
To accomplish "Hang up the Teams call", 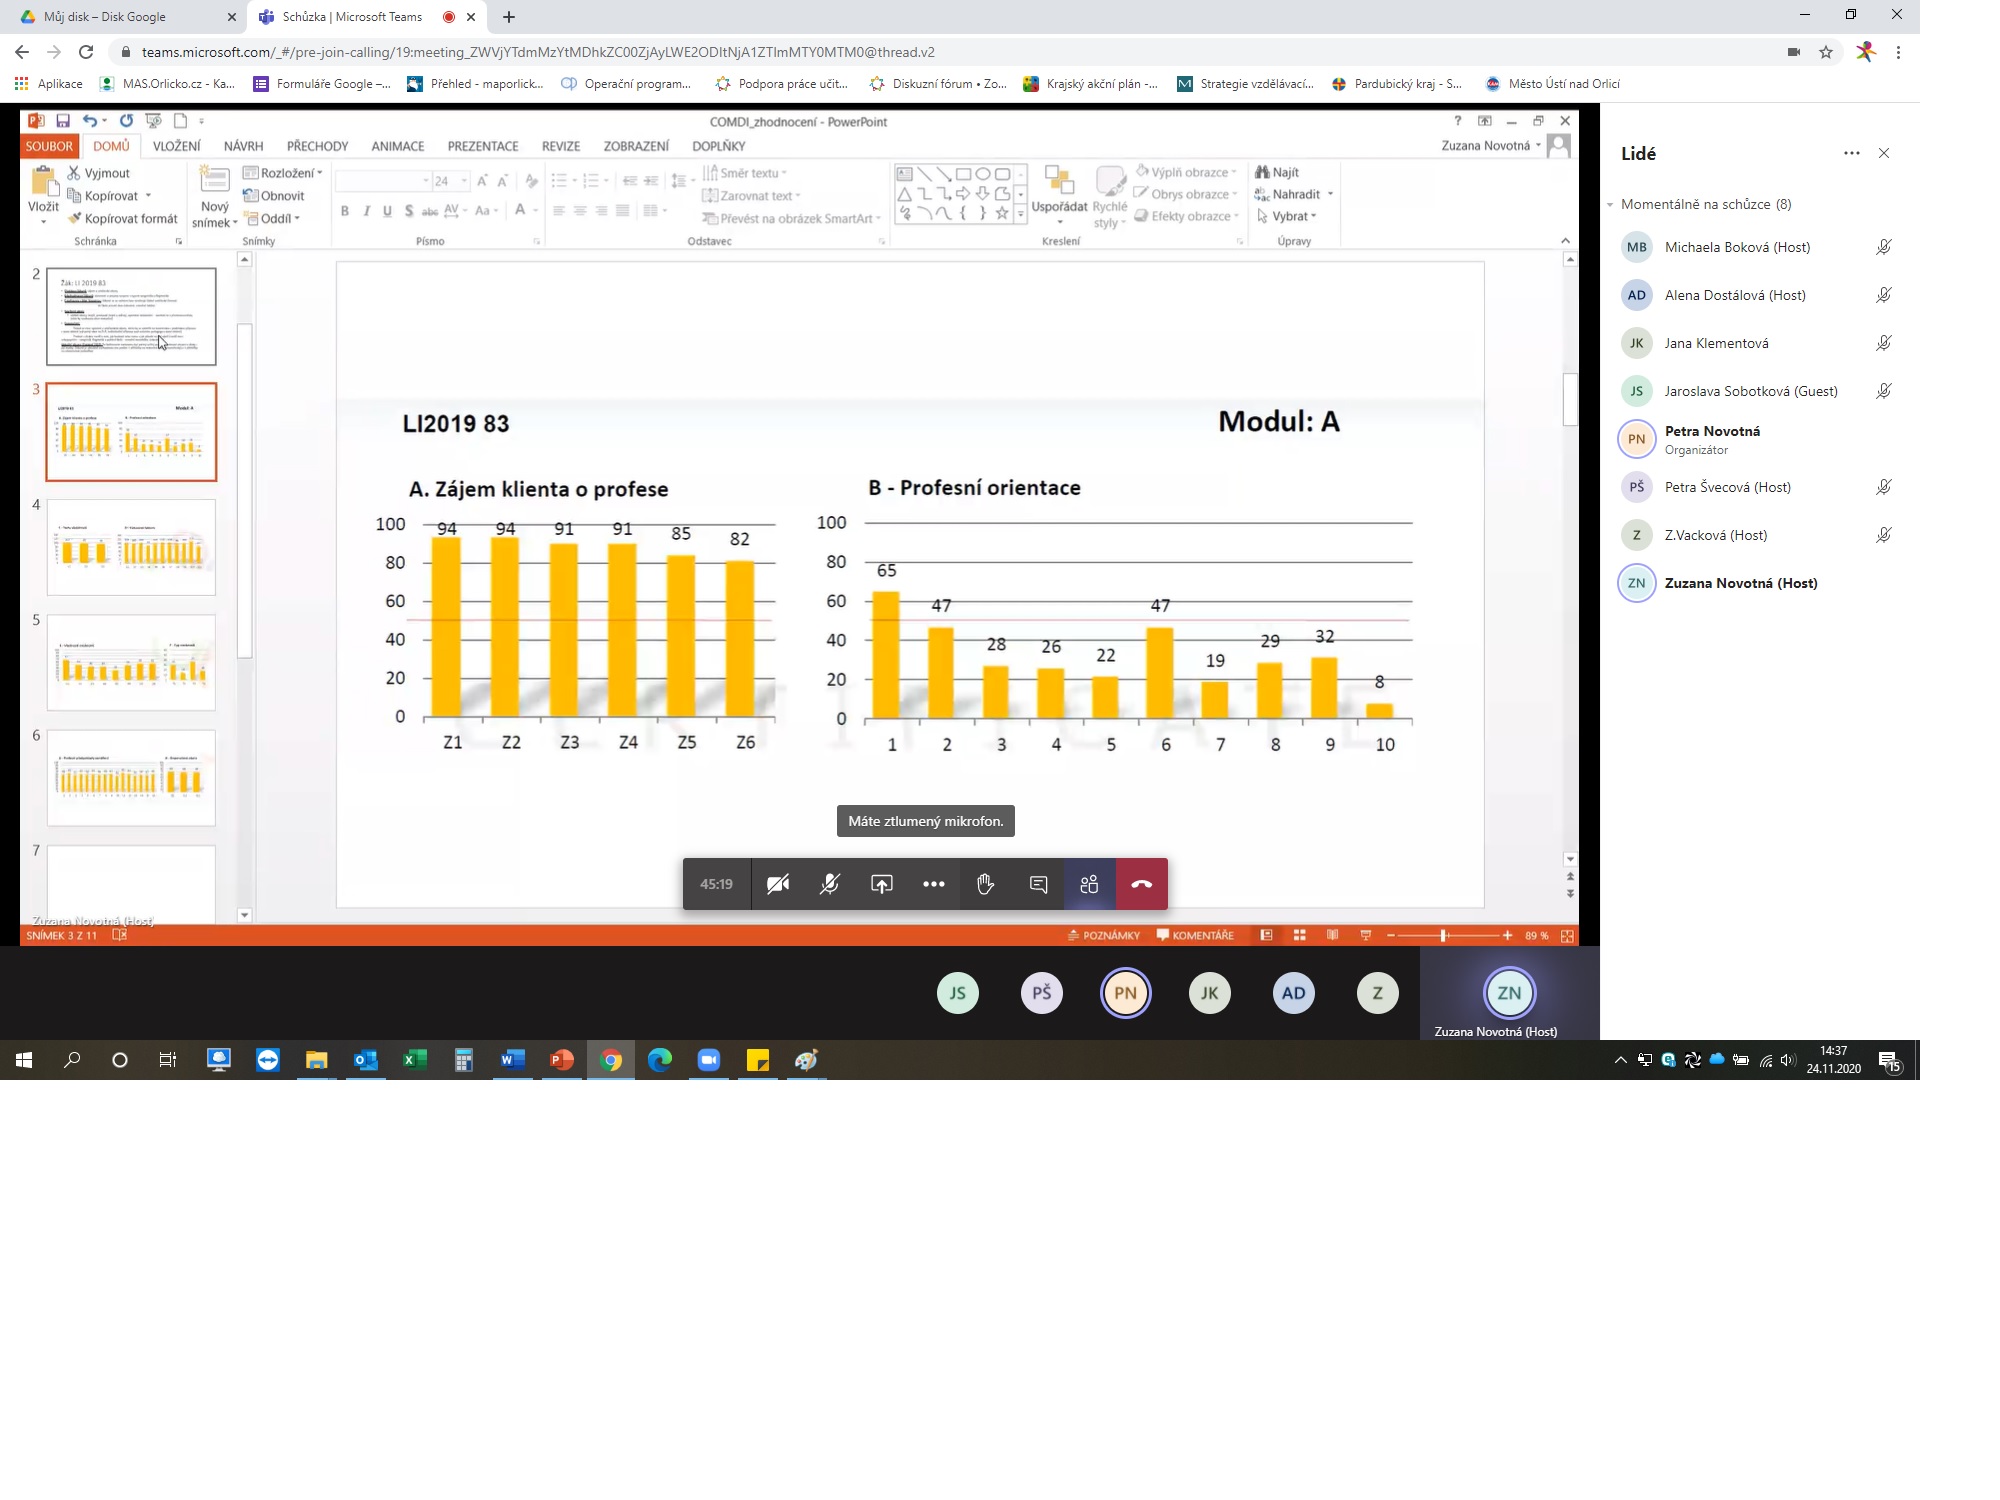I will pyautogui.click(x=1141, y=884).
